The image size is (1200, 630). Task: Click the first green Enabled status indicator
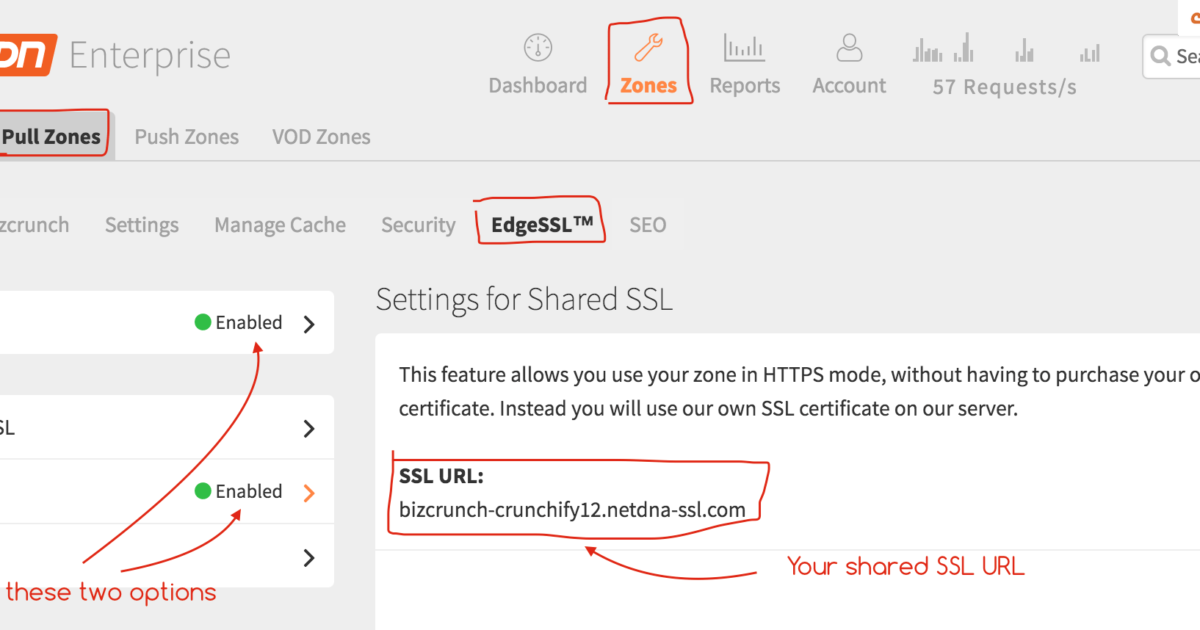(x=239, y=322)
